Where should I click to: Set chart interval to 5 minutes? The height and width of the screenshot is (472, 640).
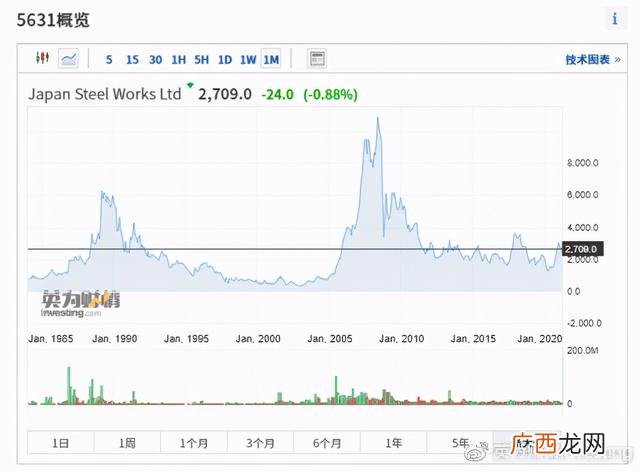pyautogui.click(x=109, y=60)
